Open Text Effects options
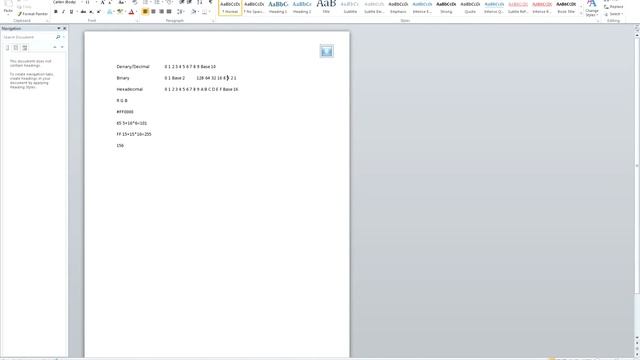Screen dimensions: 640x360 point(110,12)
